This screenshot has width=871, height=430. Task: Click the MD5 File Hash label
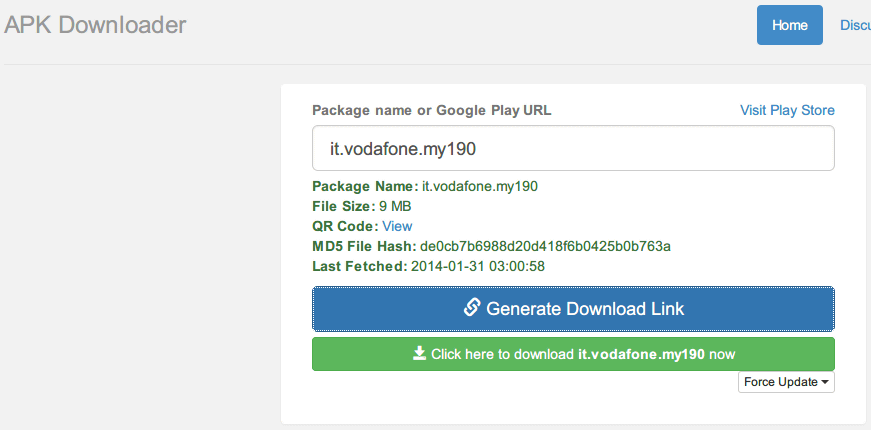[x=364, y=246]
